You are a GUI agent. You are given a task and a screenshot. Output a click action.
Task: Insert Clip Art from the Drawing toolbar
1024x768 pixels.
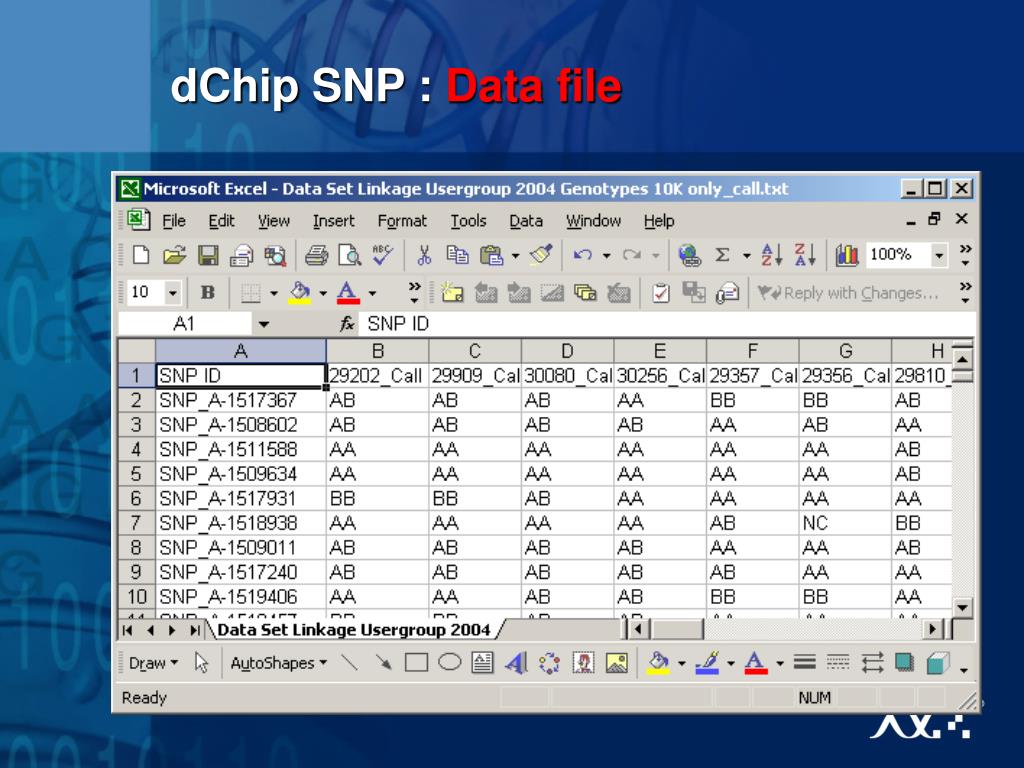click(x=583, y=663)
